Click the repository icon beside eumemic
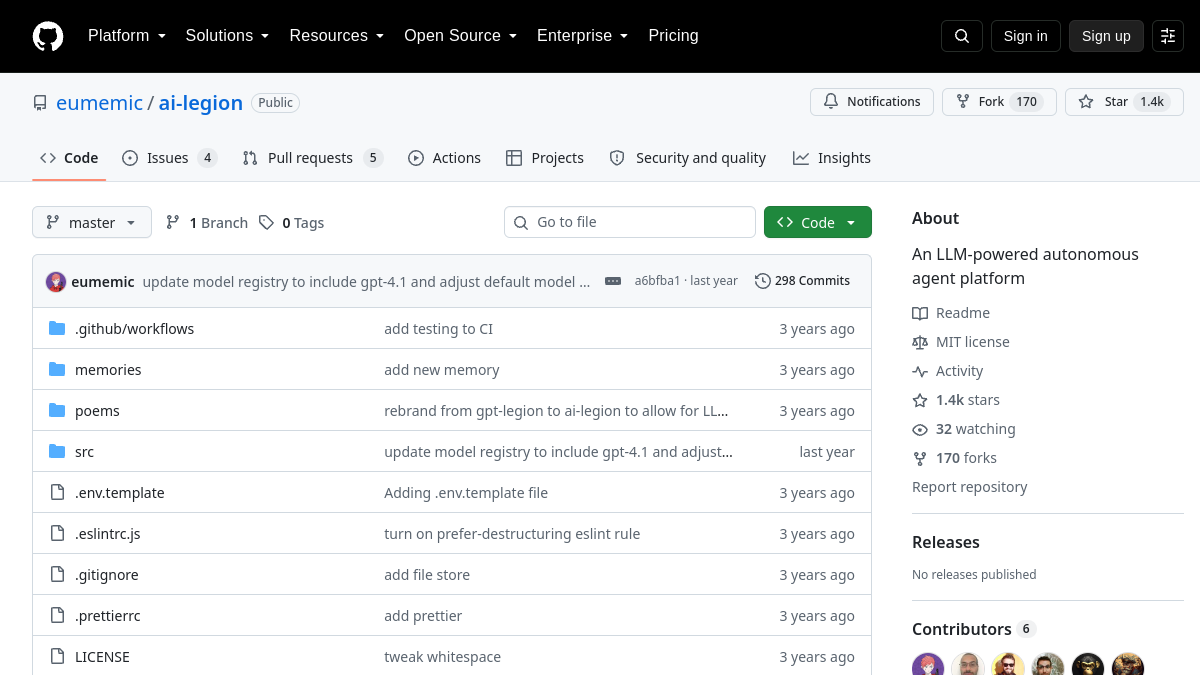Image resolution: width=1200 pixels, height=675 pixels. click(x=40, y=103)
